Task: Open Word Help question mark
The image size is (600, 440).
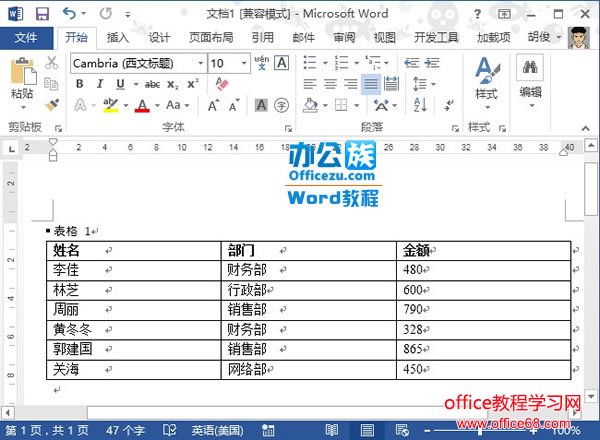Action: tap(477, 14)
